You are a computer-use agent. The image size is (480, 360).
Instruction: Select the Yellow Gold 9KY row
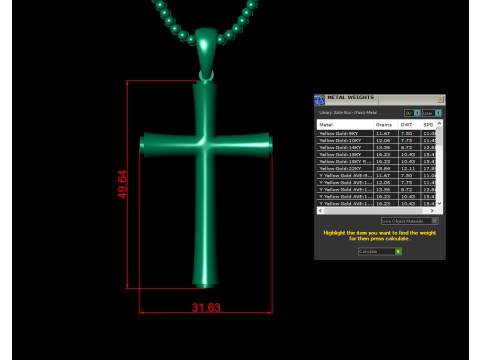click(x=376, y=133)
